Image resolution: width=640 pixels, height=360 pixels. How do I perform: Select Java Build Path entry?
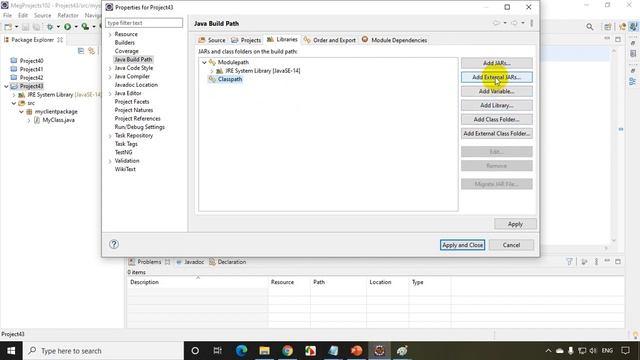pyautogui.click(x=133, y=60)
